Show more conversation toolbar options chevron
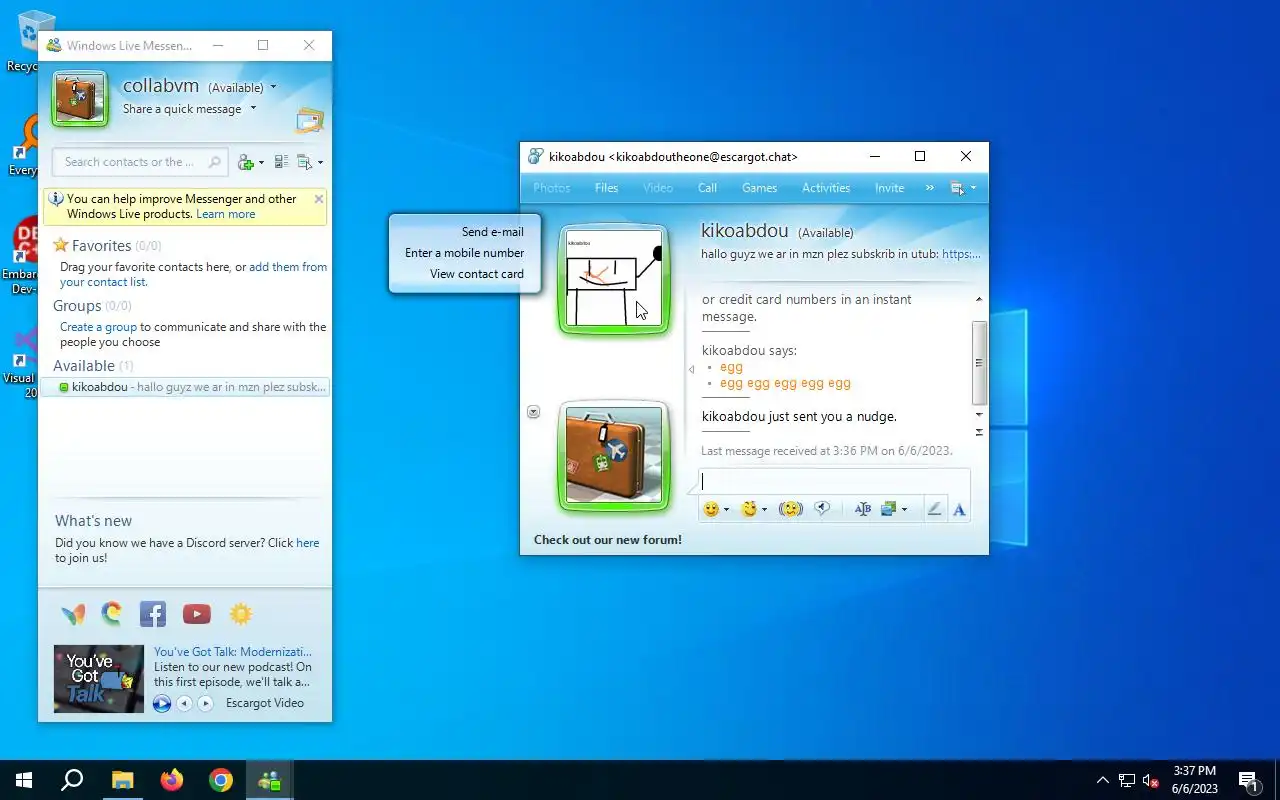Image resolution: width=1280 pixels, height=800 pixels. 930,188
